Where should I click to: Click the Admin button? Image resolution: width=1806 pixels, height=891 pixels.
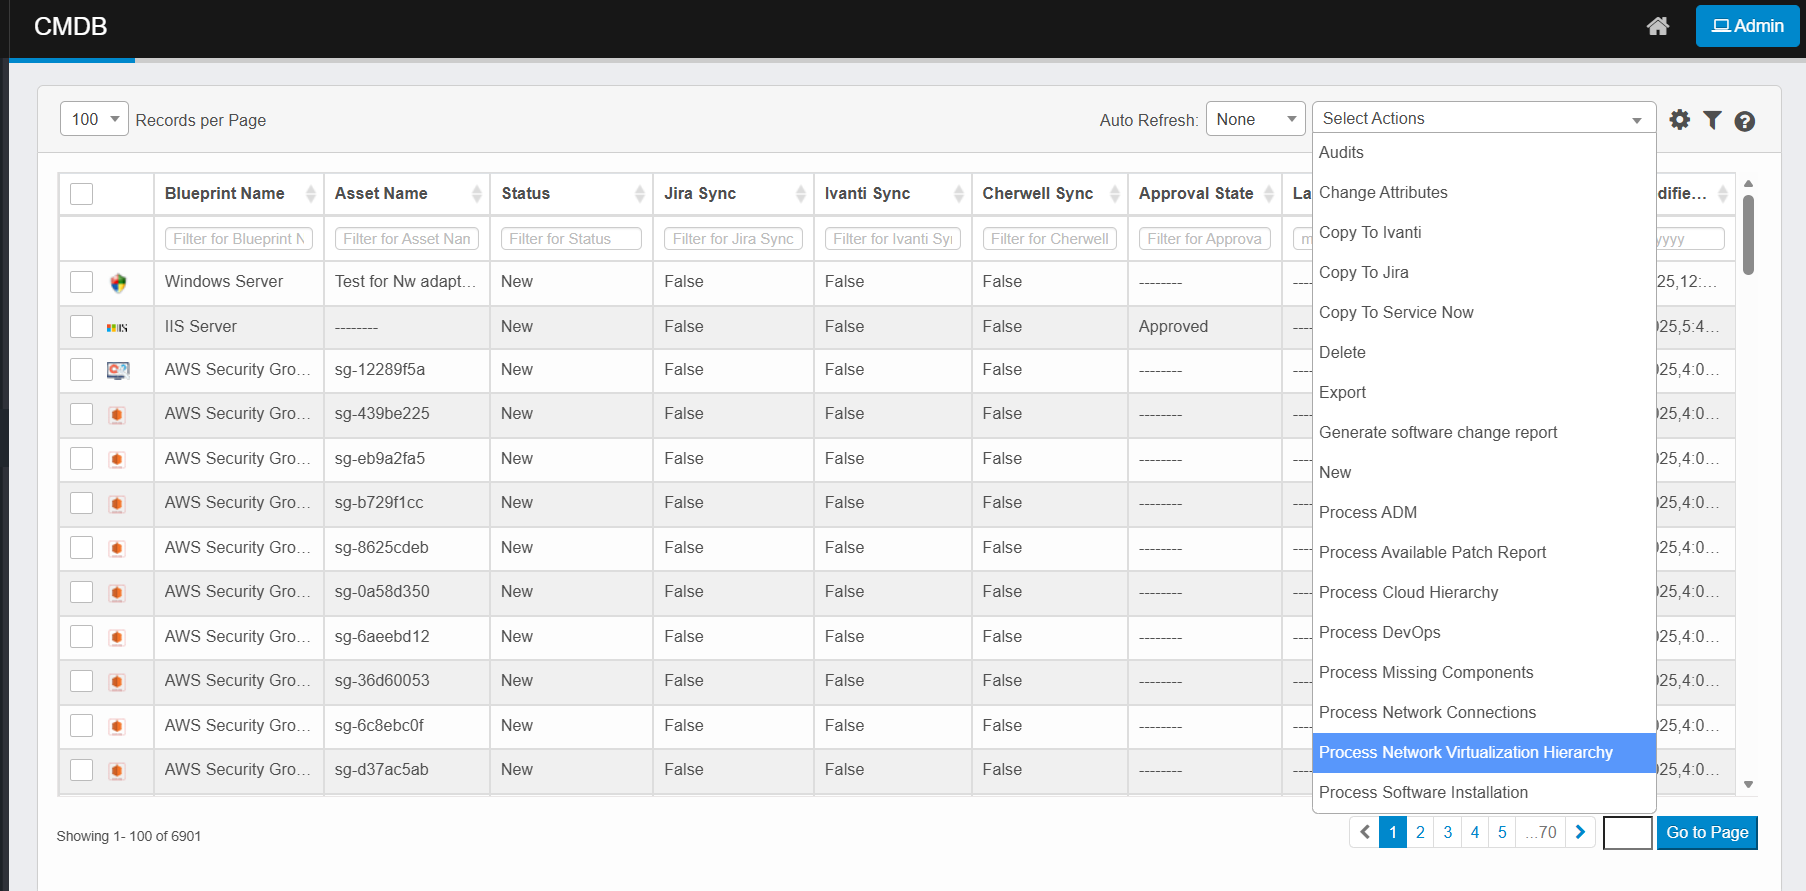pos(1746,26)
